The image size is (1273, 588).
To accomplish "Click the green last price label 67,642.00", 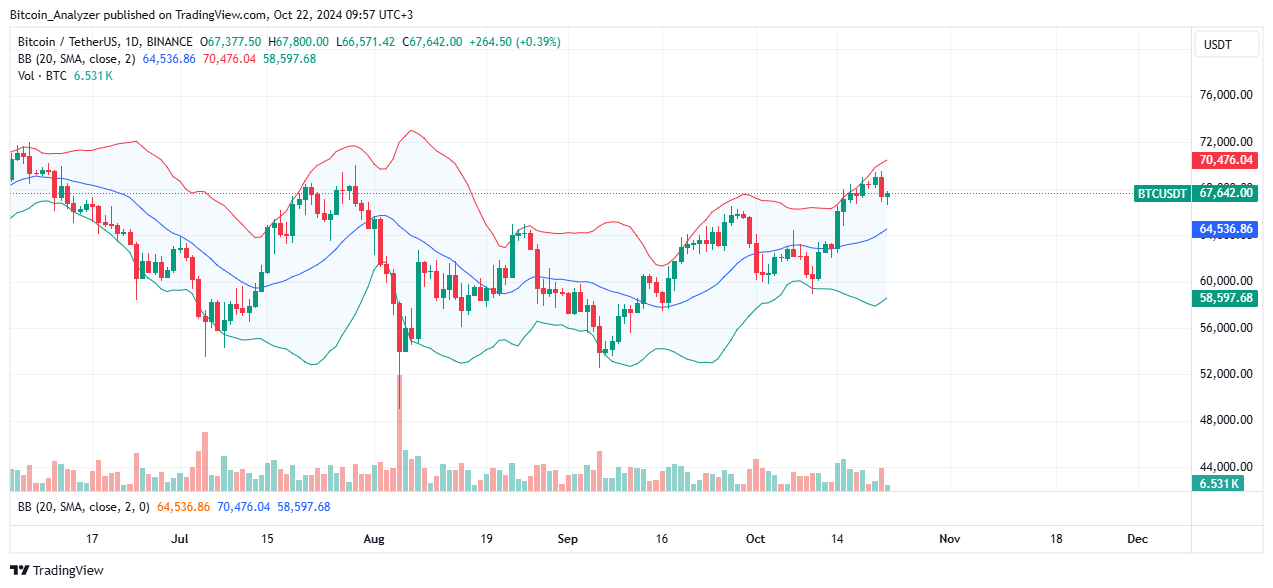I will pos(1226,194).
